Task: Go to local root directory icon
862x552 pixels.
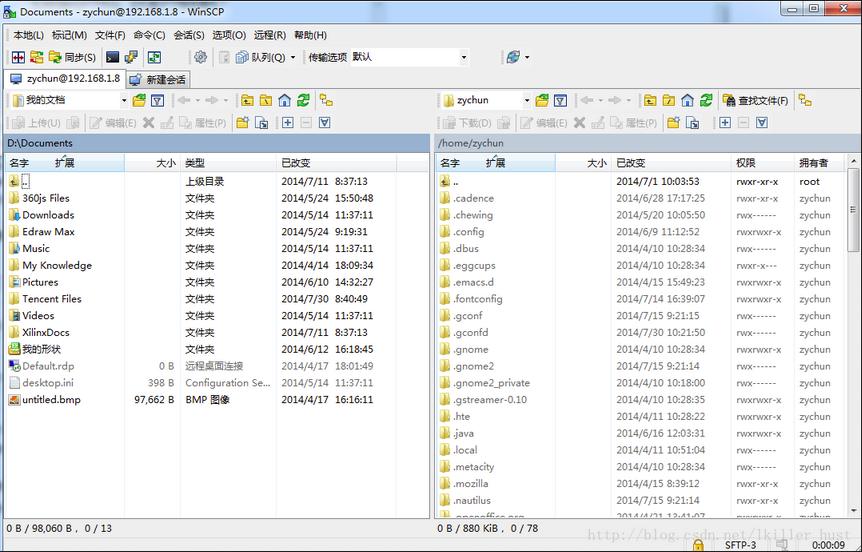Action: [x=266, y=100]
